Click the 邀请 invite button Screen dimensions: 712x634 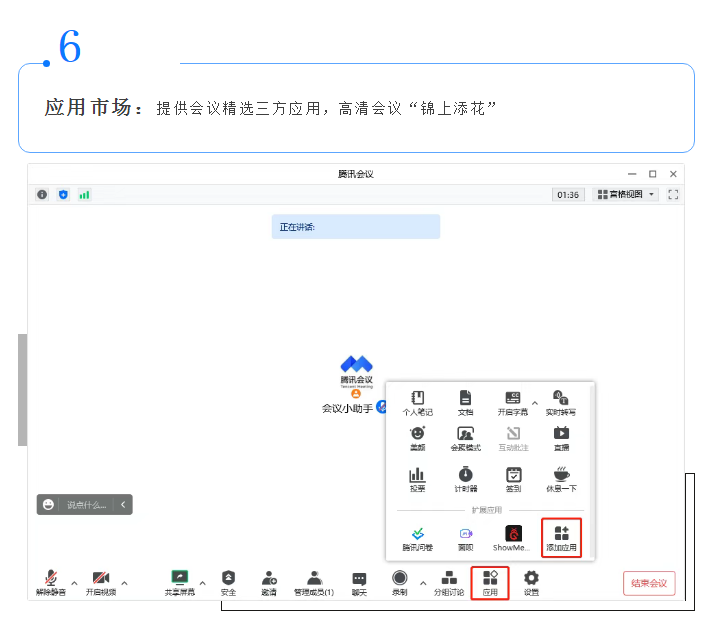[x=269, y=582]
